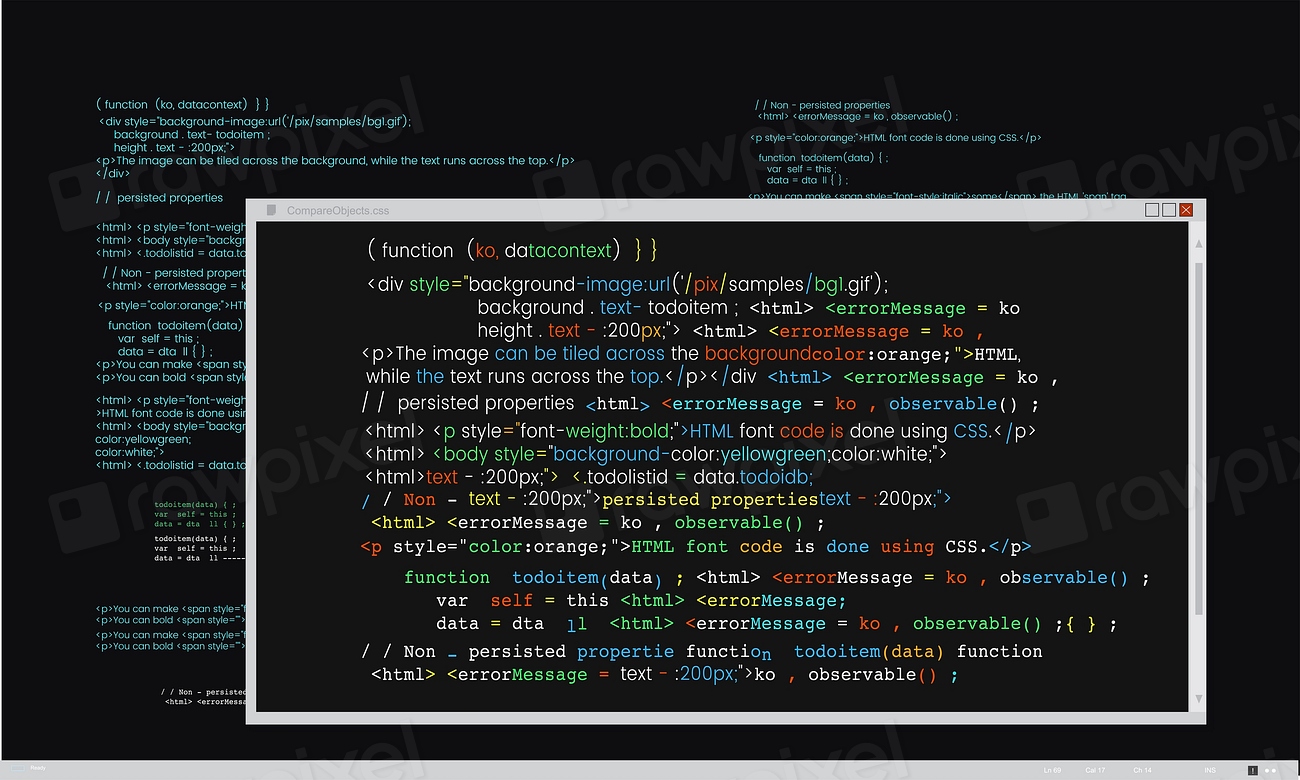
Task: Click the Ch 14 character indicator
Action: click(x=1142, y=770)
